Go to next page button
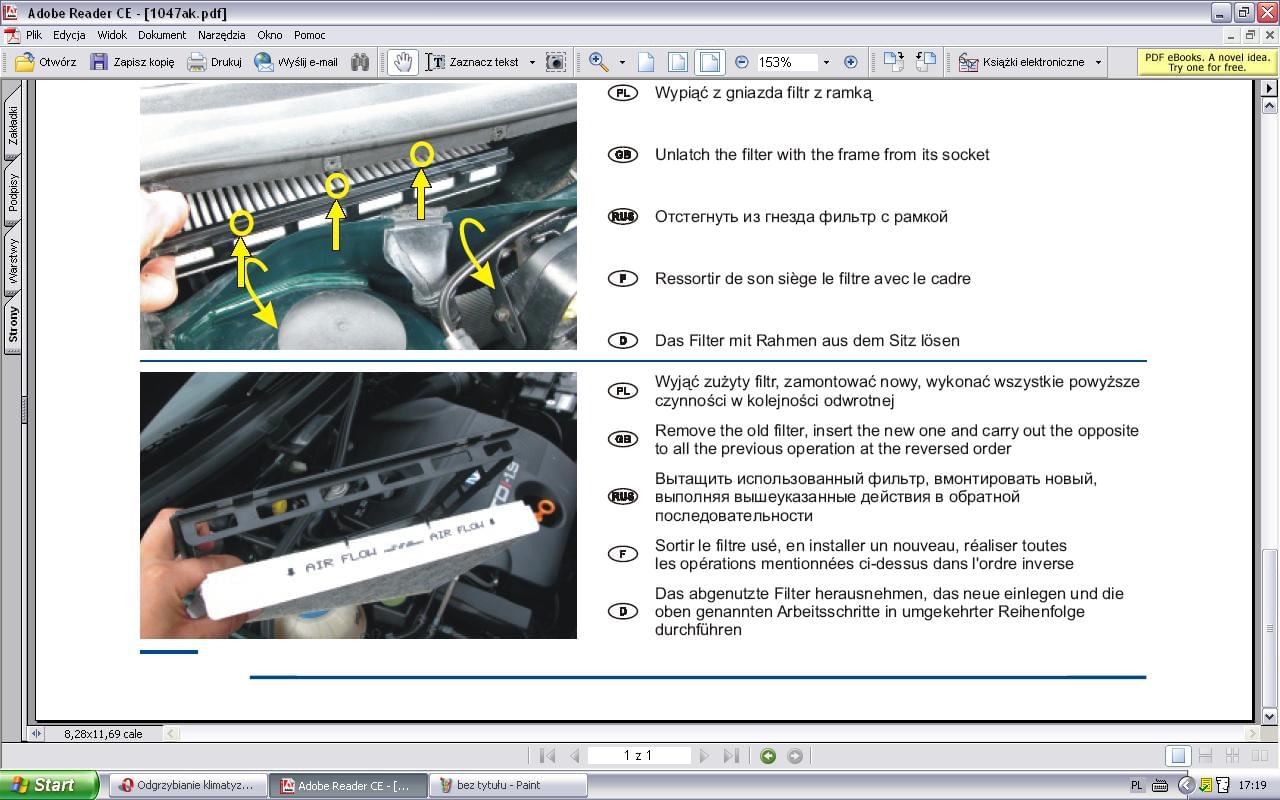Viewport: 1280px width, 800px height. click(x=704, y=756)
